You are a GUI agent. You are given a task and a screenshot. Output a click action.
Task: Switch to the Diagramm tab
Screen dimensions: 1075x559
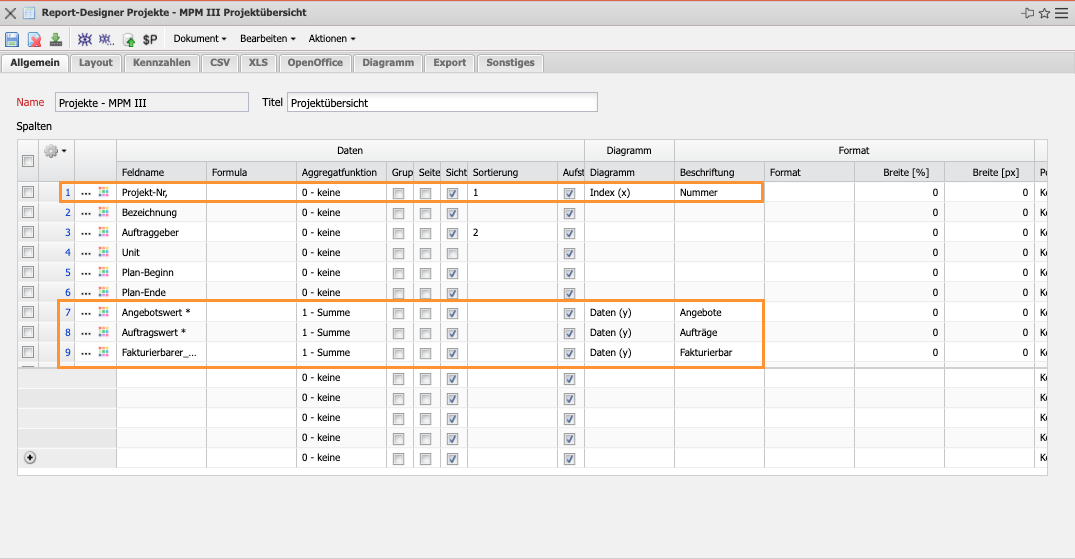pyautogui.click(x=388, y=62)
